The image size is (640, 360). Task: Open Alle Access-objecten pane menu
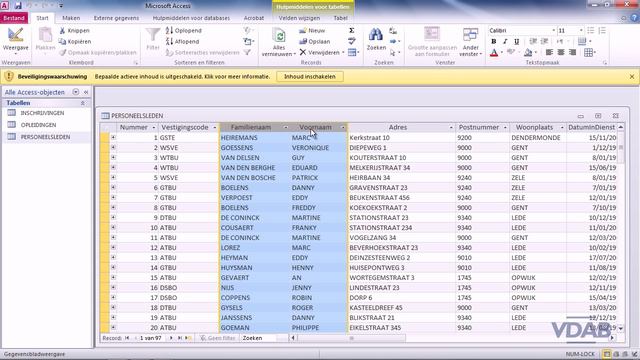coord(76,92)
